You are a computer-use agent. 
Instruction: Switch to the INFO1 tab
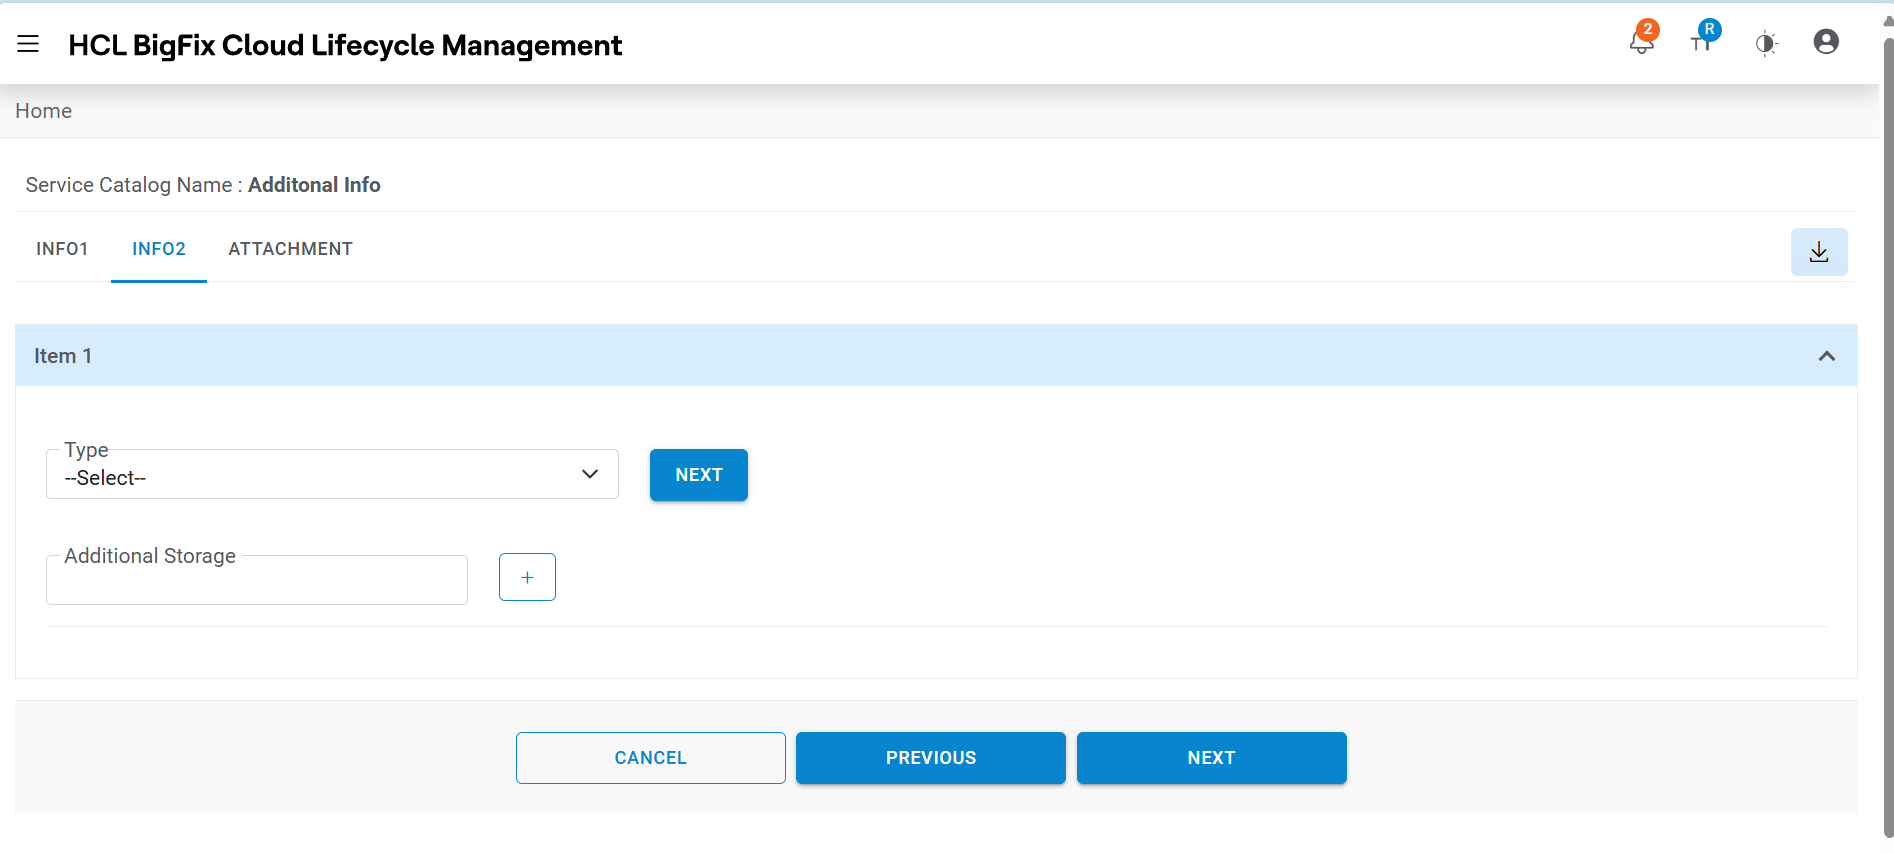click(x=62, y=249)
